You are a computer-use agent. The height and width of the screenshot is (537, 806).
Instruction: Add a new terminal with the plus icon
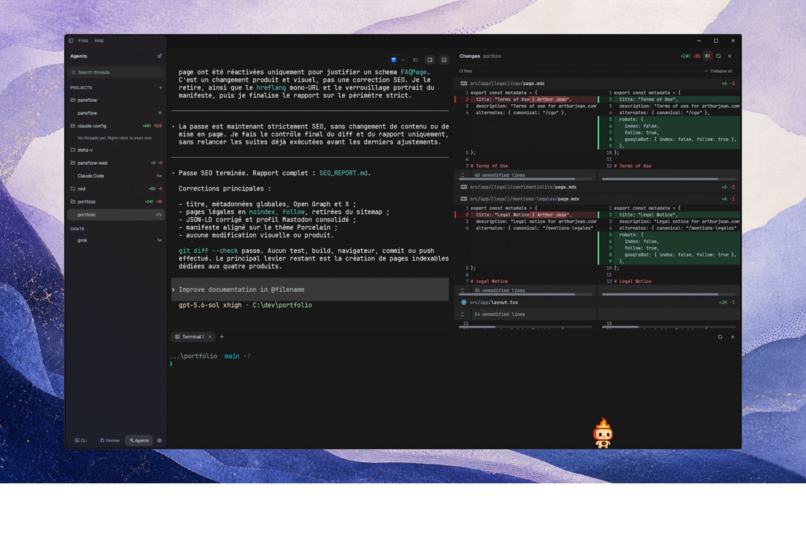222,337
